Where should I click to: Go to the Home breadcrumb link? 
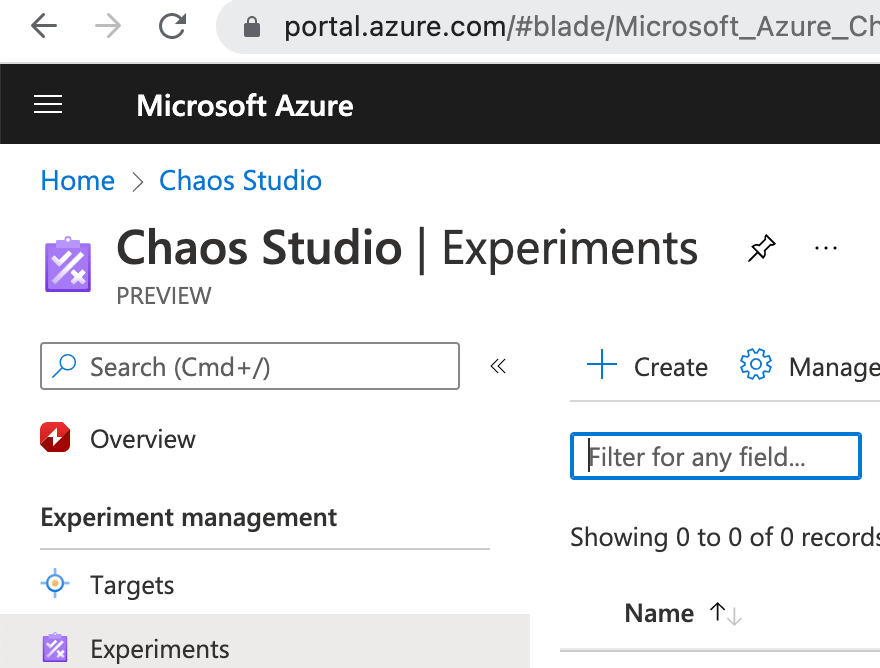(x=78, y=181)
